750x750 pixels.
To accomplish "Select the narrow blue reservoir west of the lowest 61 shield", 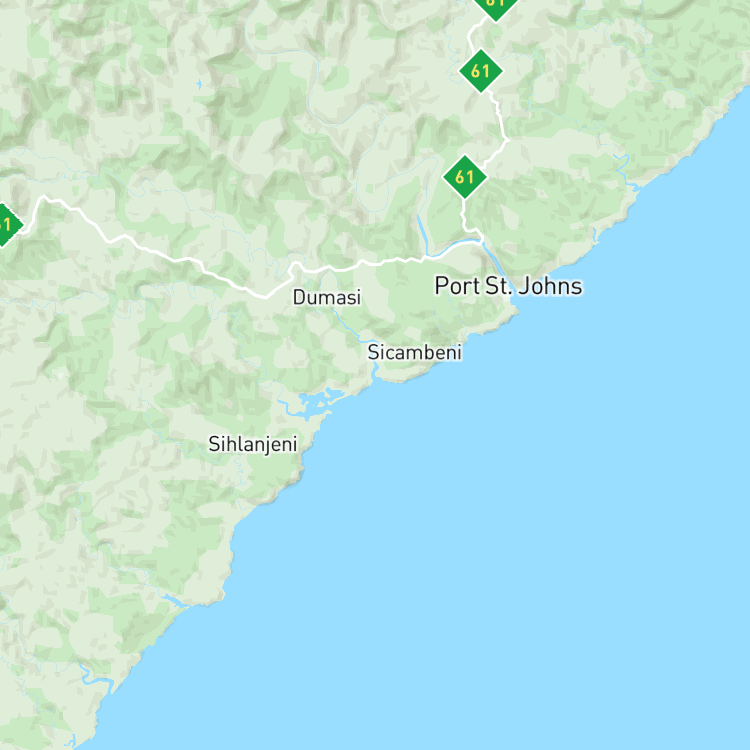I will (x=422, y=232).
